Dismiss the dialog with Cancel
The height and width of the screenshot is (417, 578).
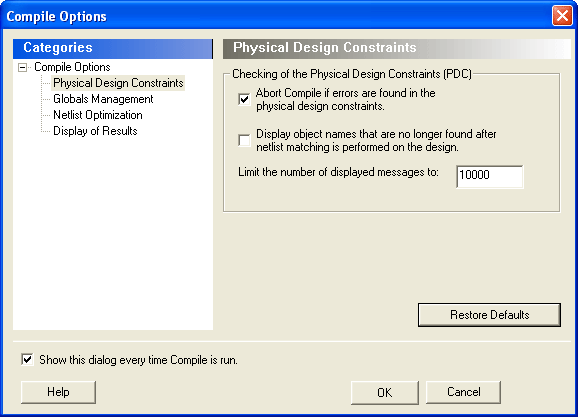[463, 392]
